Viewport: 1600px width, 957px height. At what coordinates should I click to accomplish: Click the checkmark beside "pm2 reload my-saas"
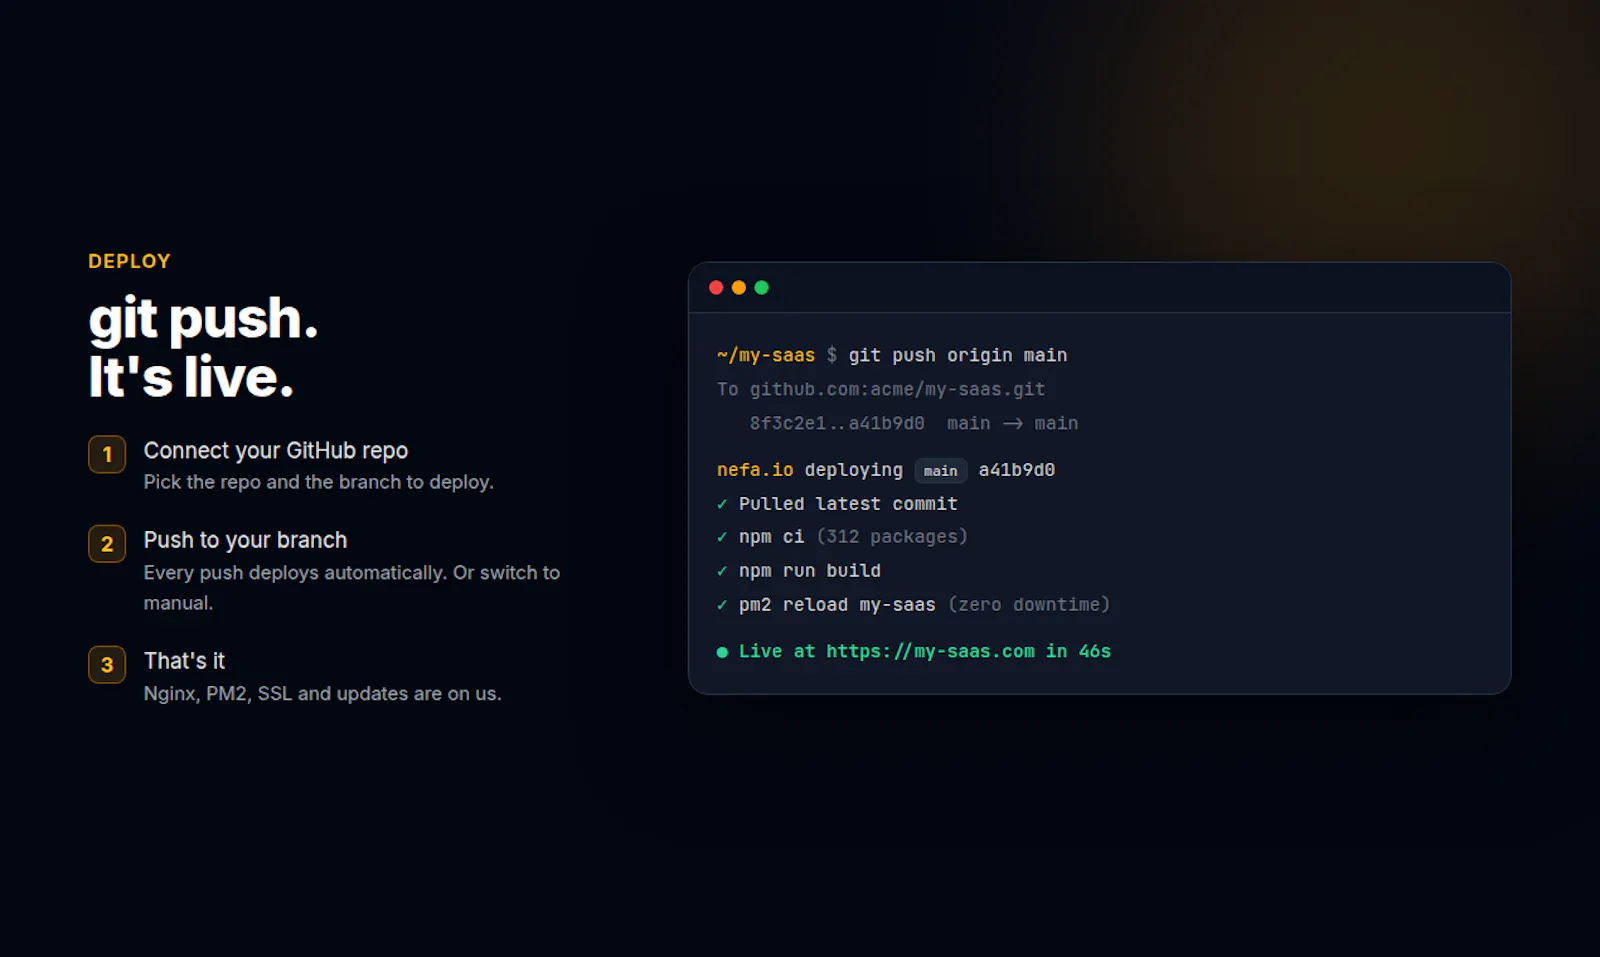[722, 605]
